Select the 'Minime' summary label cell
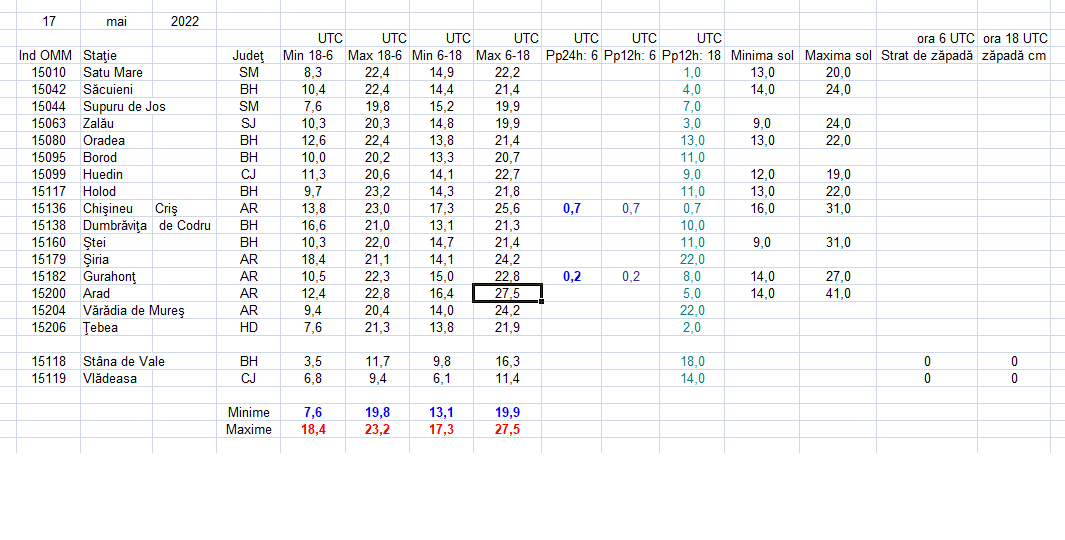The image size is (1065, 540). [249, 412]
